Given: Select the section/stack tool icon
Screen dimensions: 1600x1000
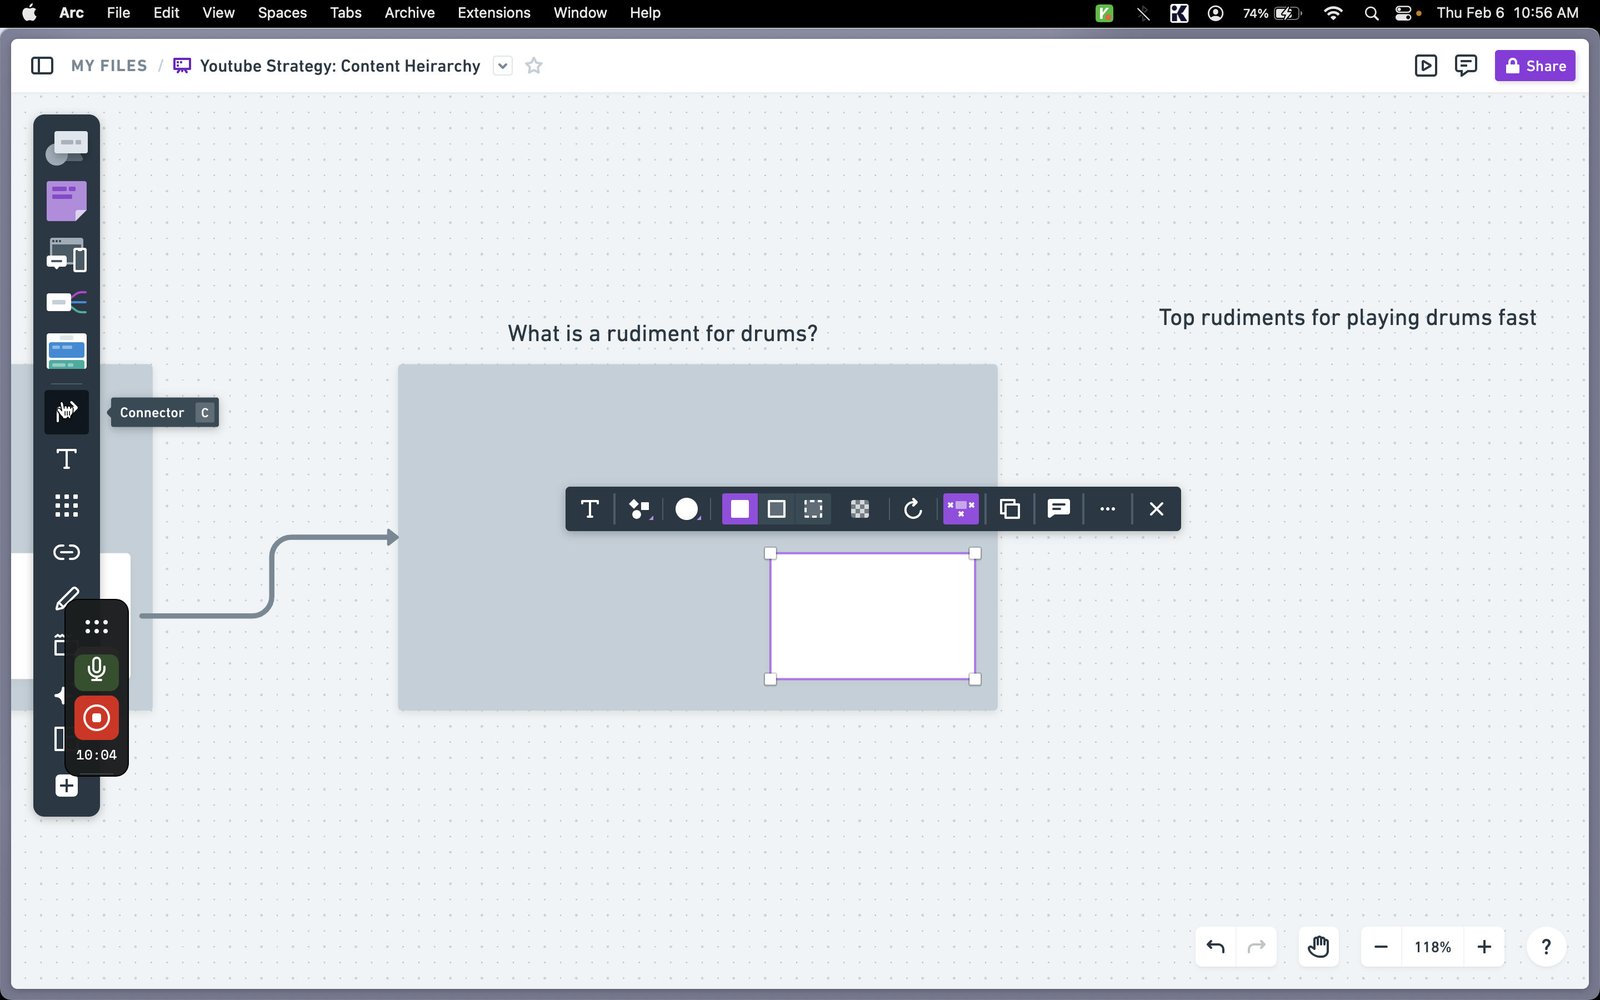Looking at the screenshot, I should pos(66,351).
